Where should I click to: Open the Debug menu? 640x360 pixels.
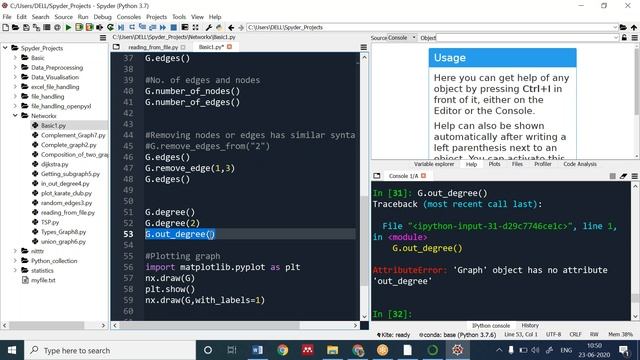pyautogui.click(x=102, y=17)
